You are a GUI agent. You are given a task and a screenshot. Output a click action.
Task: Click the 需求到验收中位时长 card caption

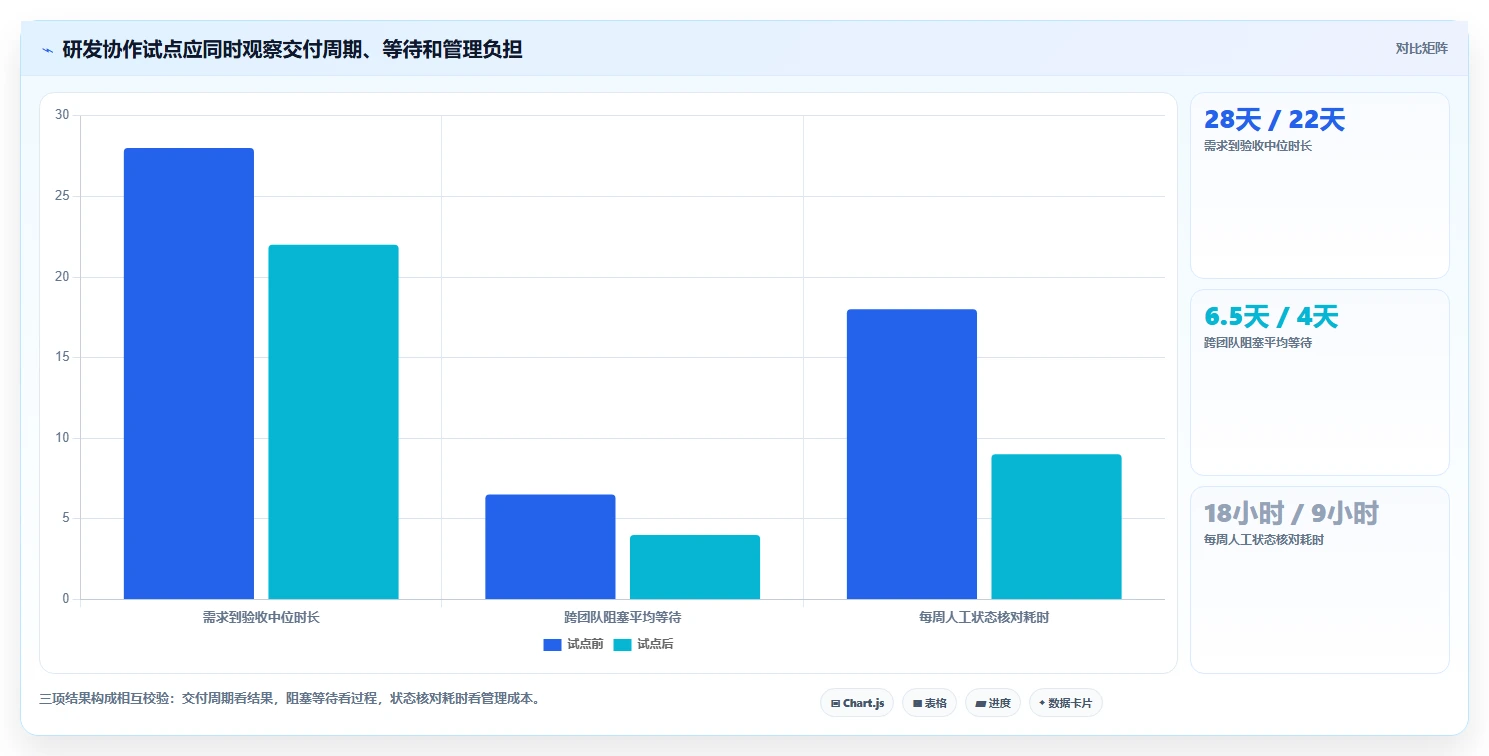click(1258, 146)
